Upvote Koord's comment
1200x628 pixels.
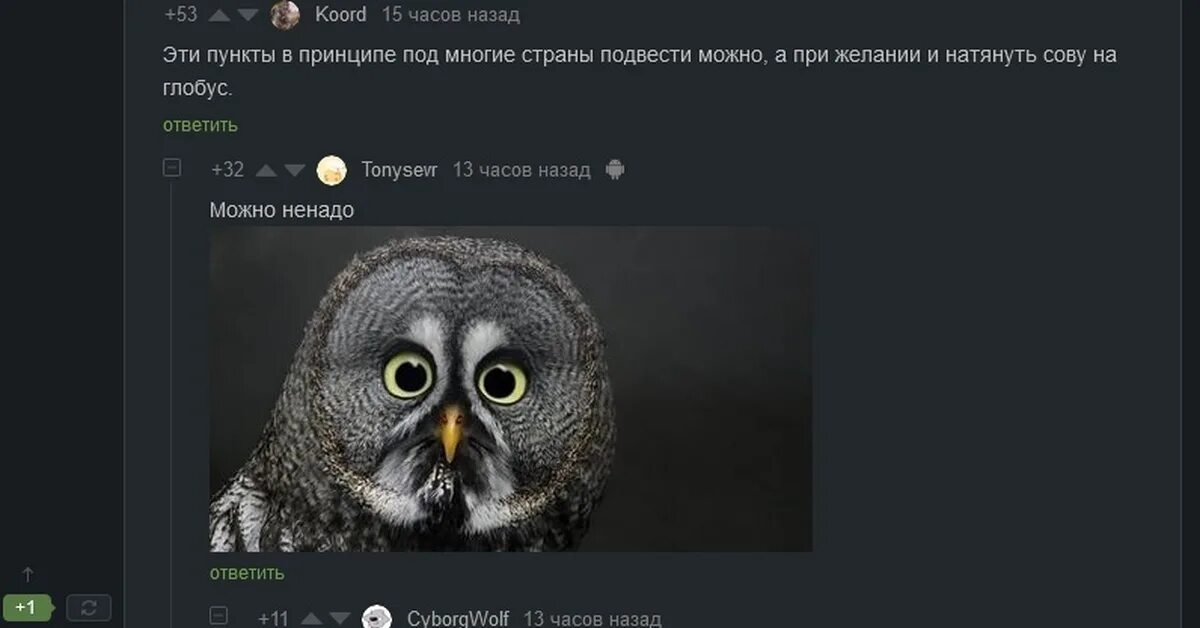[x=219, y=16]
